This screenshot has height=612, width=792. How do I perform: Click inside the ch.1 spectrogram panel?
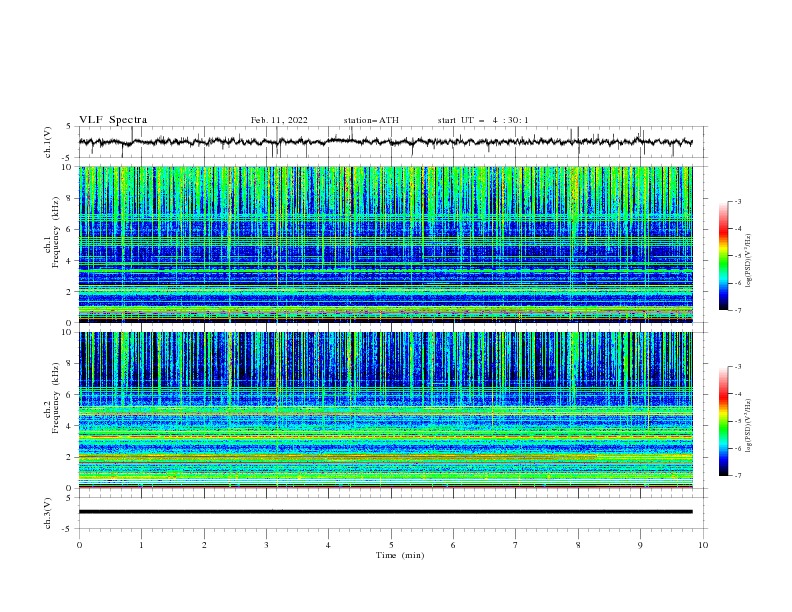click(x=385, y=244)
